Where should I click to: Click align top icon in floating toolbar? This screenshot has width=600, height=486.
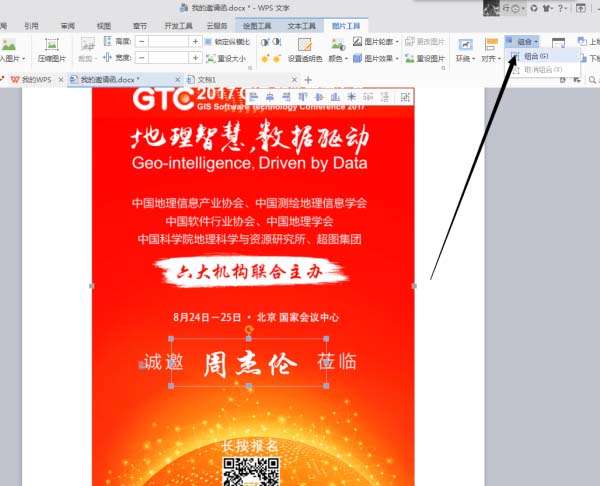click(302, 97)
